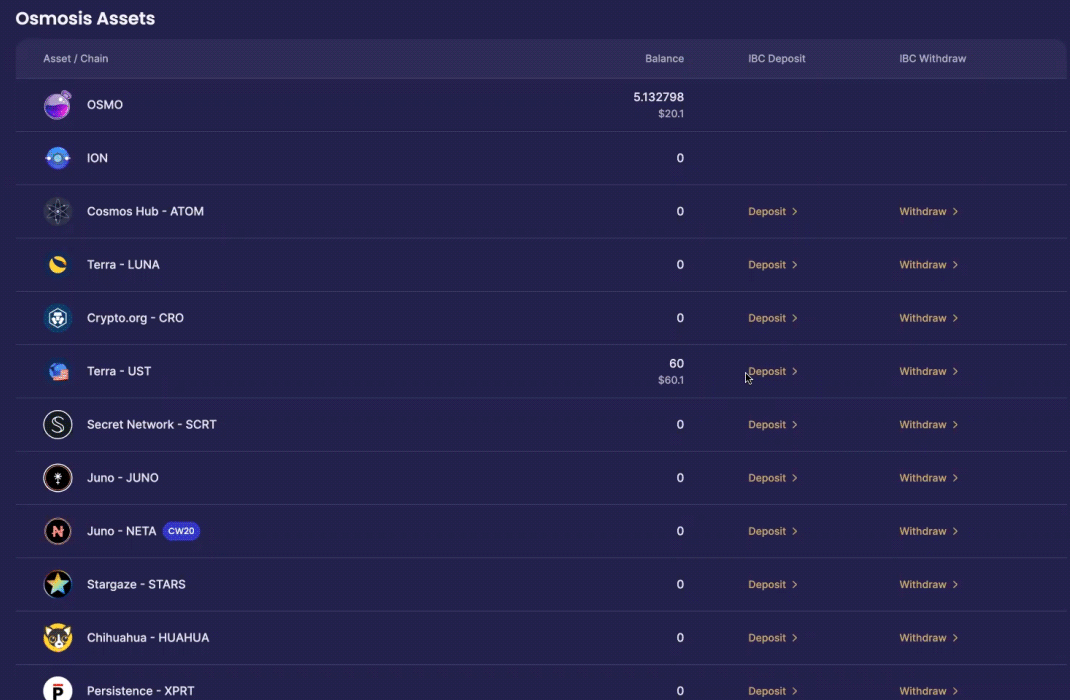The image size is (1070, 700).
Task: Click the CW20 badge next to NETA
Action: [182, 531]
